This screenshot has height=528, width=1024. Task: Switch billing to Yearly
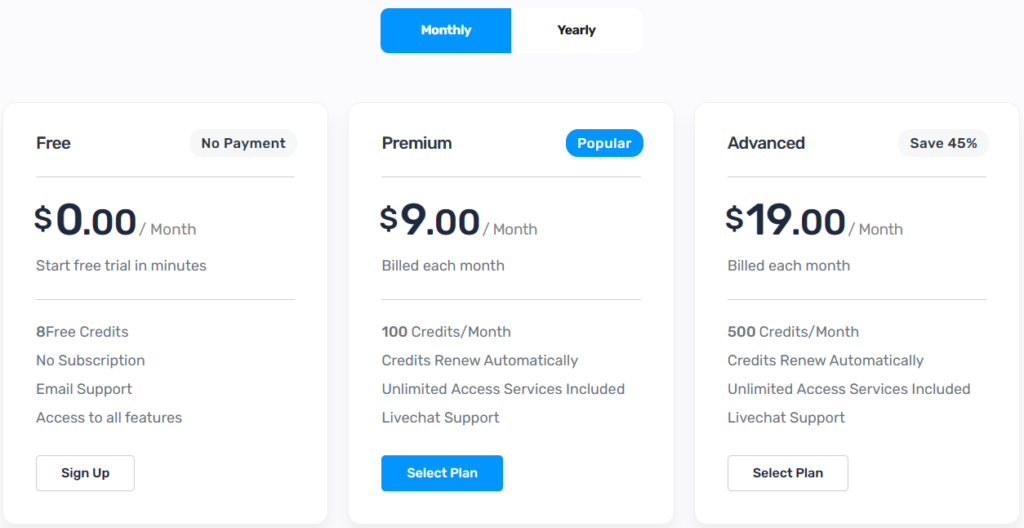point(576,30)
